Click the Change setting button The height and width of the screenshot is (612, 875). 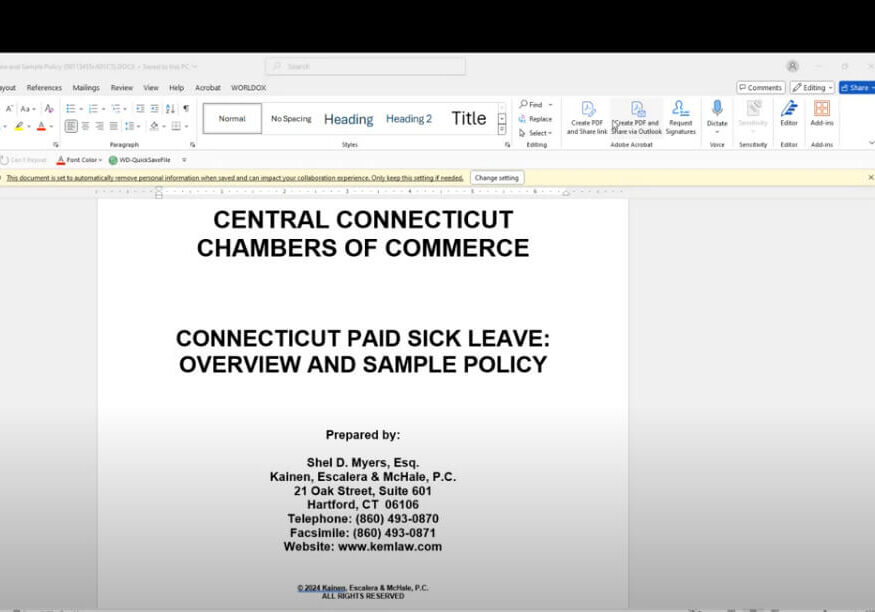(497, 178)
